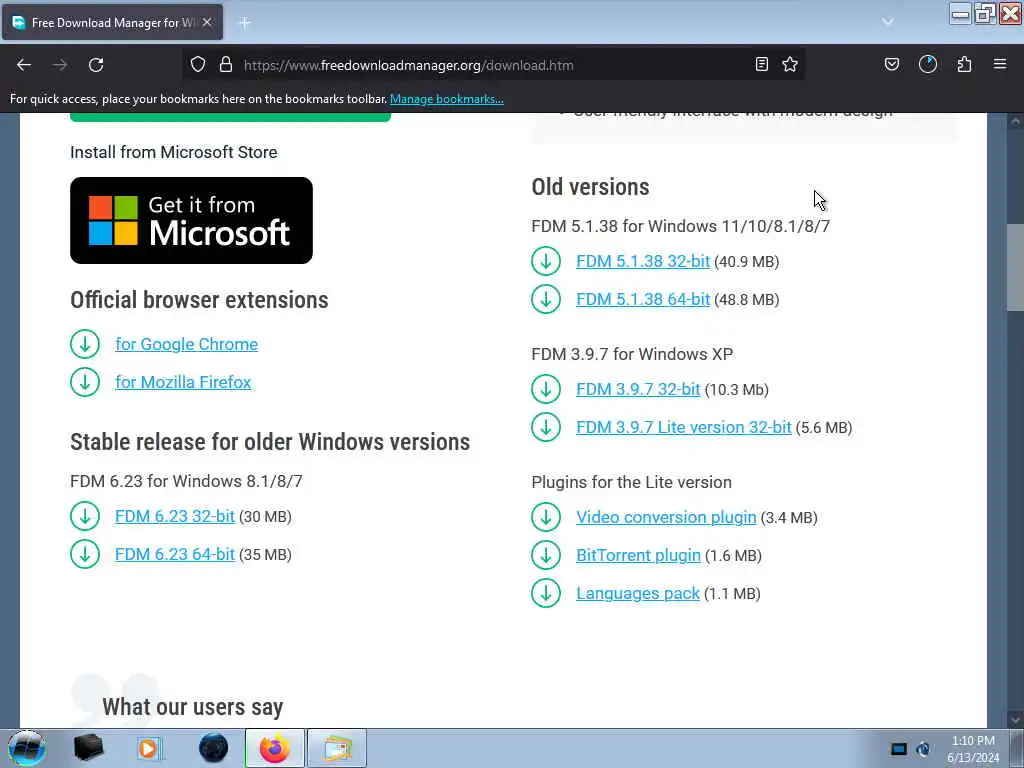Download FDM 3.9.7 32-bit
The image size is (1024, 768).
point(638,389)
